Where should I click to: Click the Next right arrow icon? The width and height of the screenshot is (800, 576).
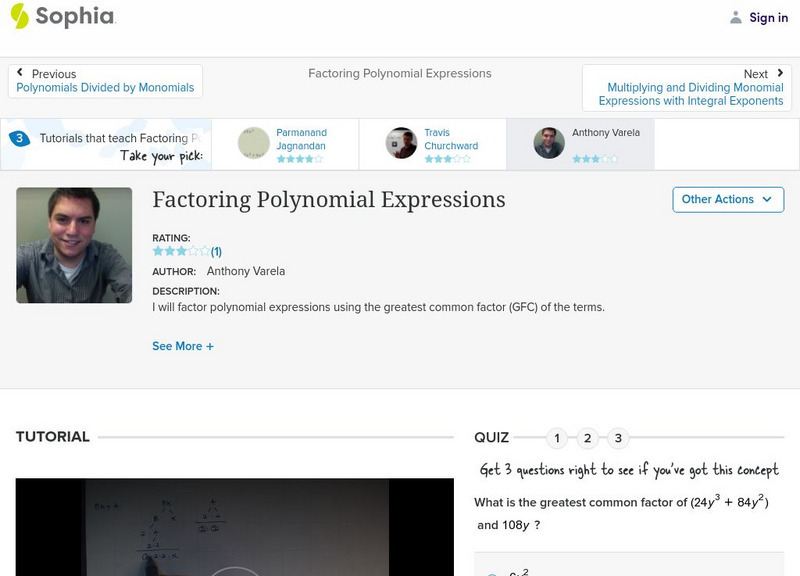pyautogui.click(x=779, y=73)
